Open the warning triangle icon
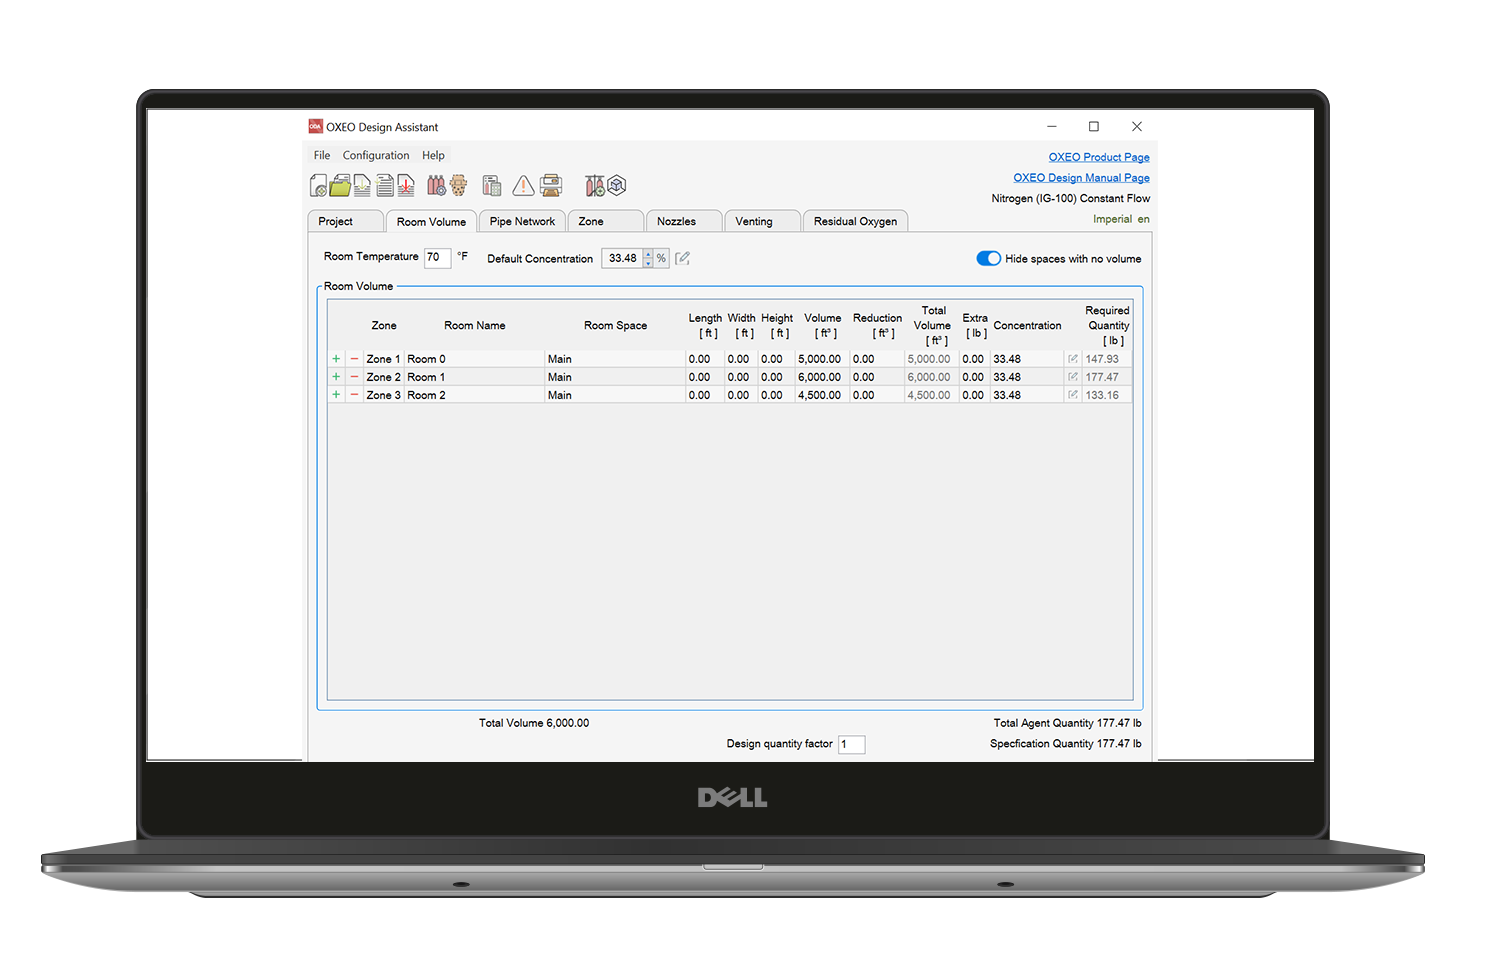Screen dimensions: 1488x974 (x=523, y=186)
